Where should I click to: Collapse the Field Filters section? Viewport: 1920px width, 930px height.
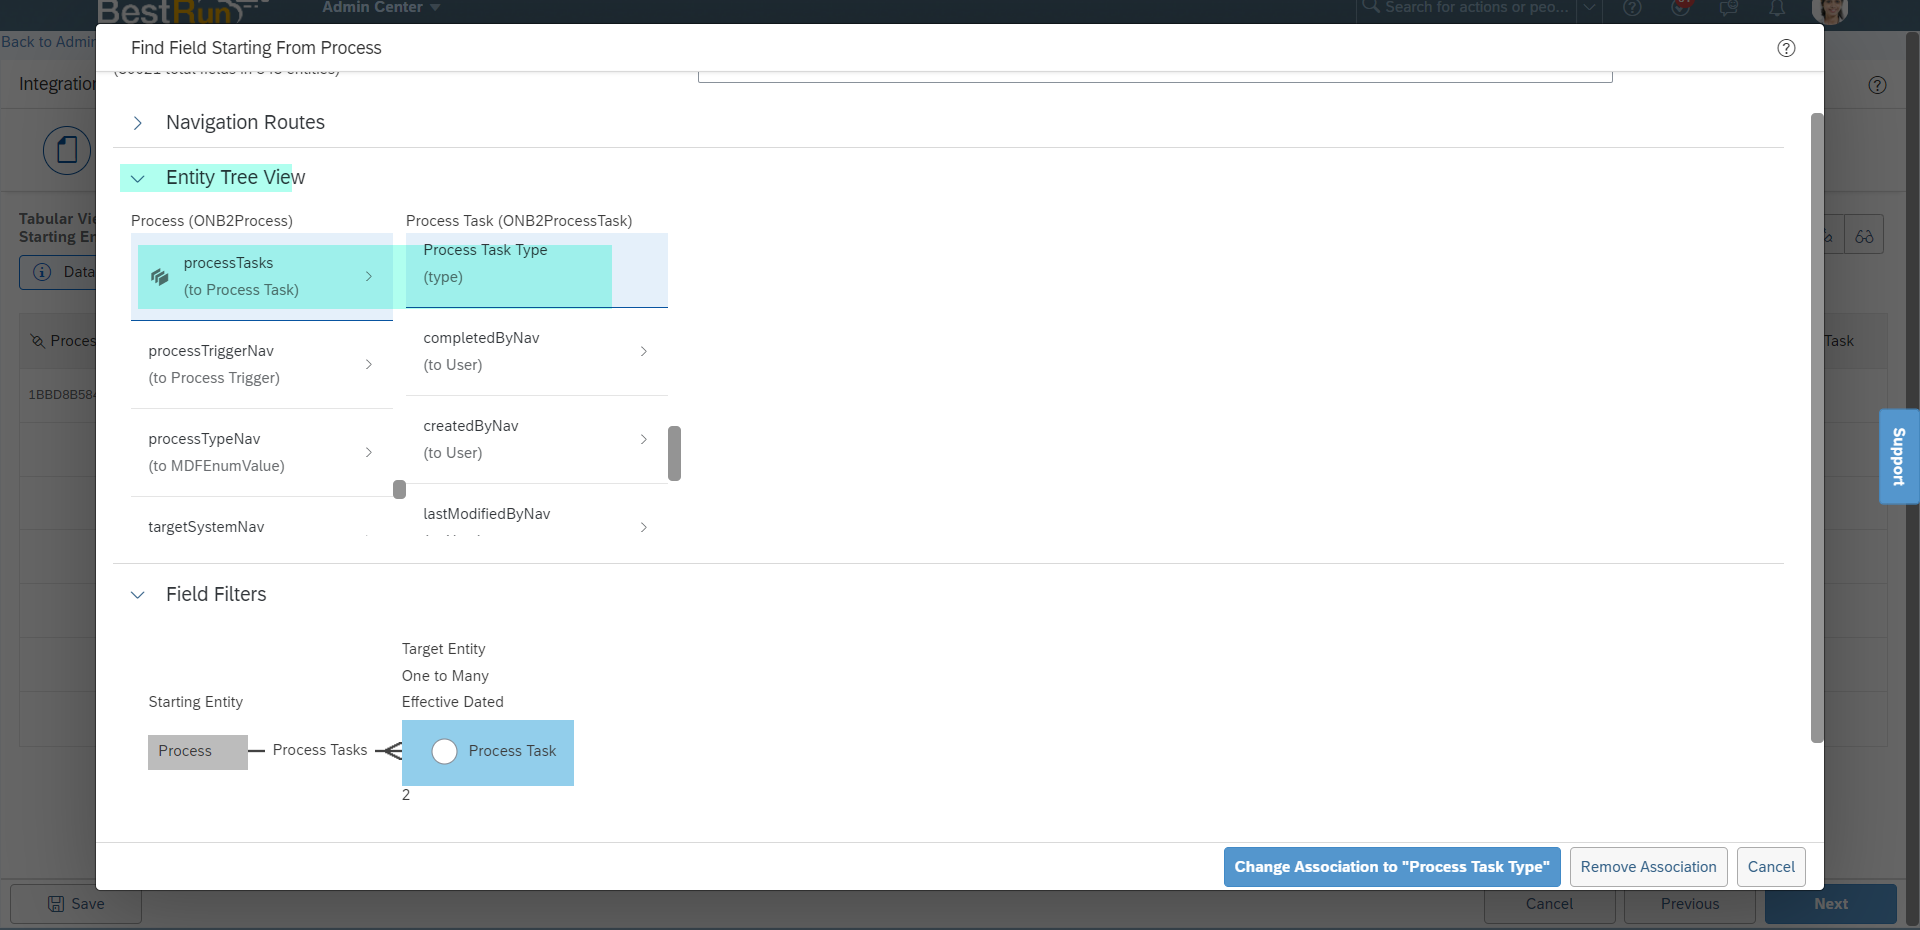tap(138, 595)
